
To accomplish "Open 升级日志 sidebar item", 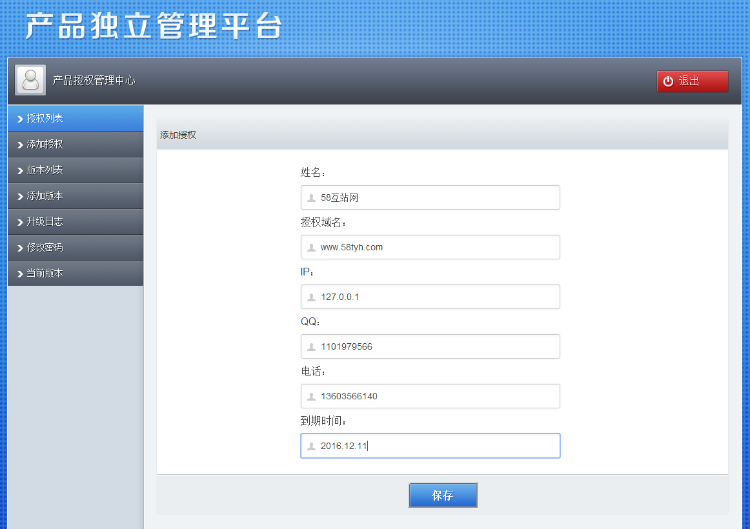I will pyautogui.click(x=76, y=221).
